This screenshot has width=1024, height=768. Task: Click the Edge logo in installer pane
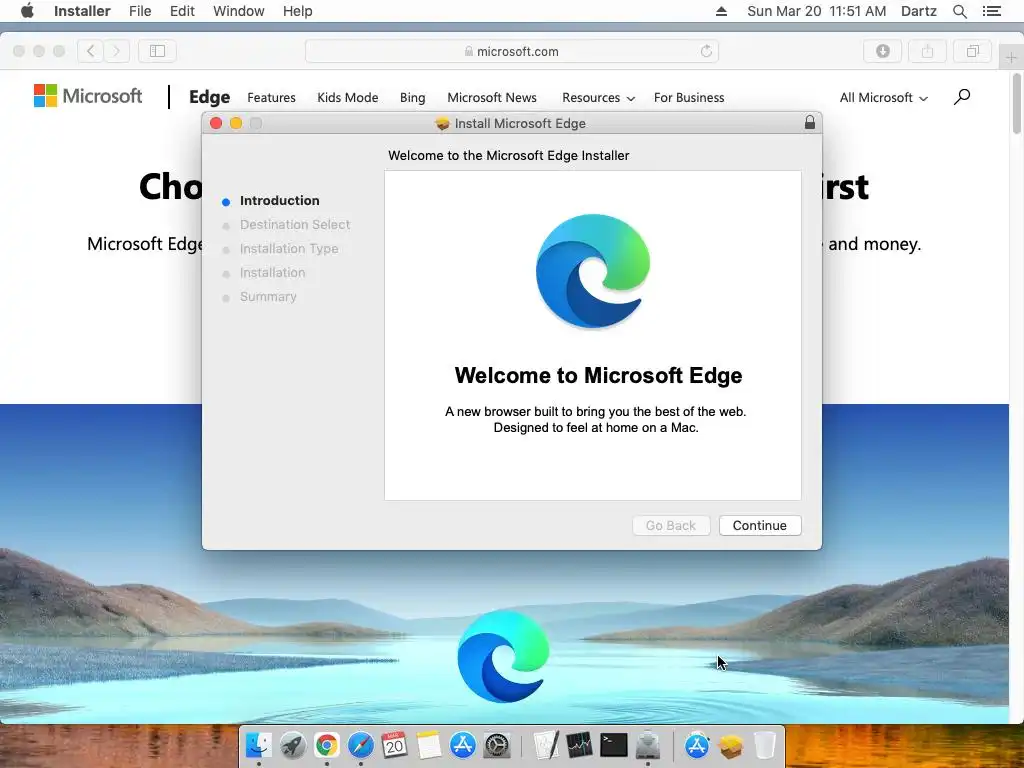(x=592, y=270)
